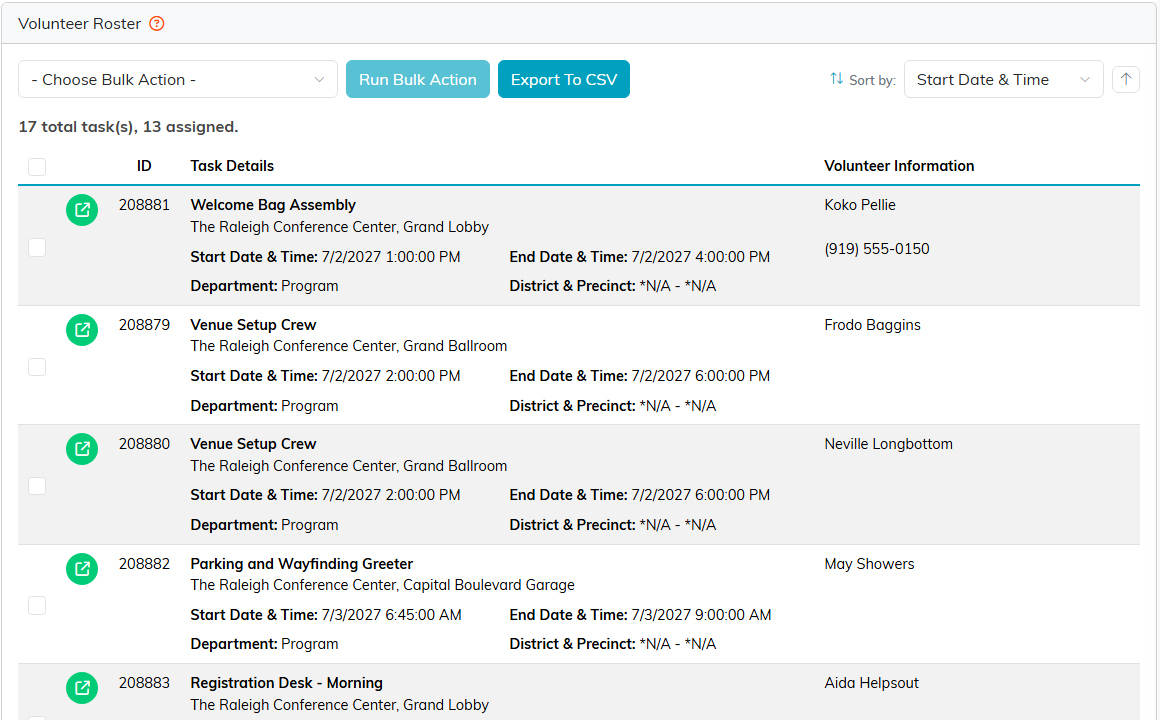Screen dimensions: 1160x720
Task: Click start time 7/3/2027 6:45:00 AM
Action: (391, 615)
